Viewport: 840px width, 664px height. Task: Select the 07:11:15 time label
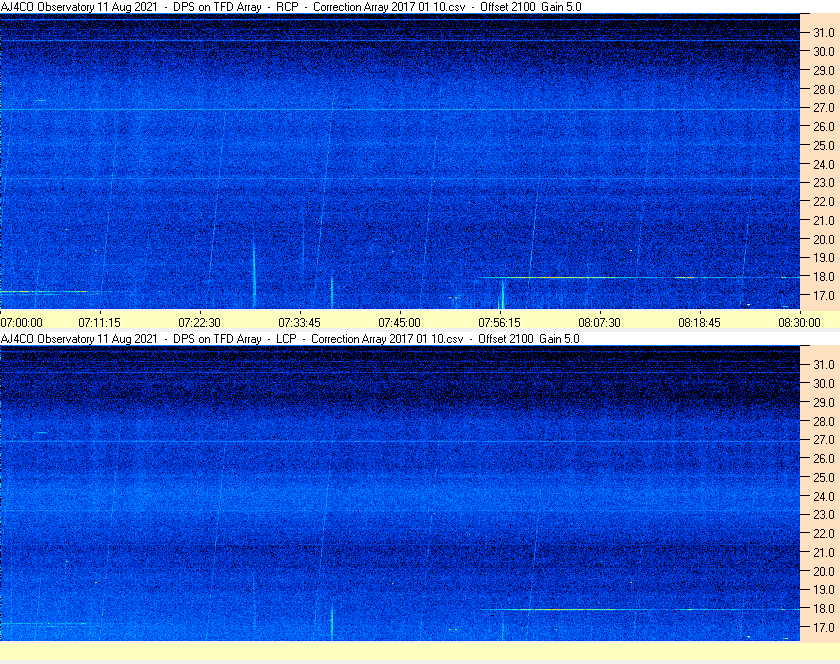coord(100,323)
